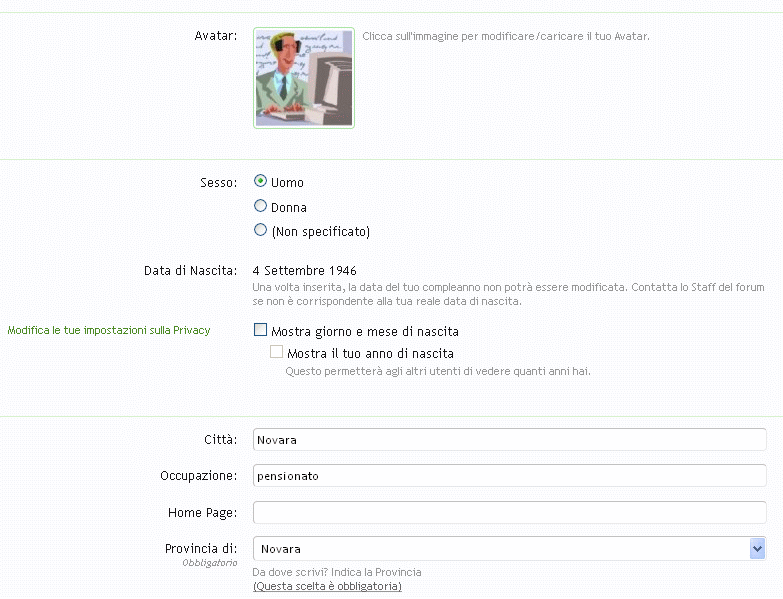
Task: Click the avatar image to change it
Action: click(304, 78)
